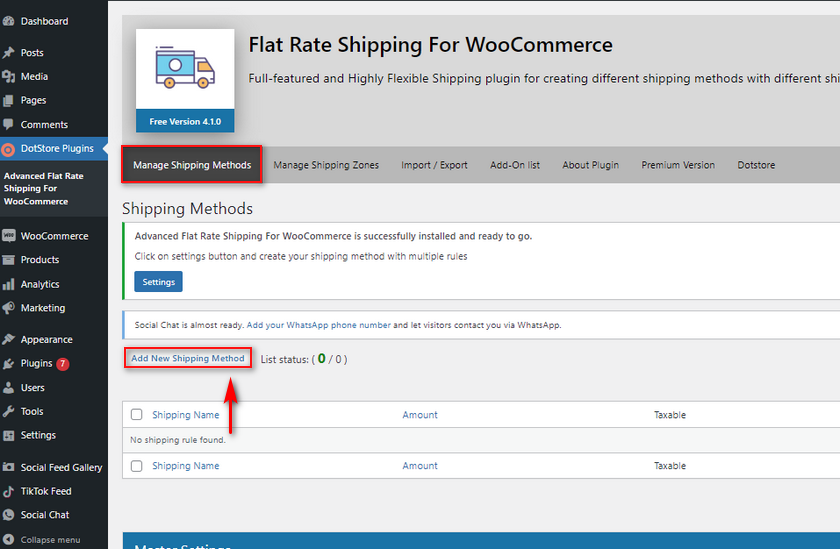This screenshot has width=840, height=549.
Task: Click Add New Shipping Method button
Action: [188, 358]
